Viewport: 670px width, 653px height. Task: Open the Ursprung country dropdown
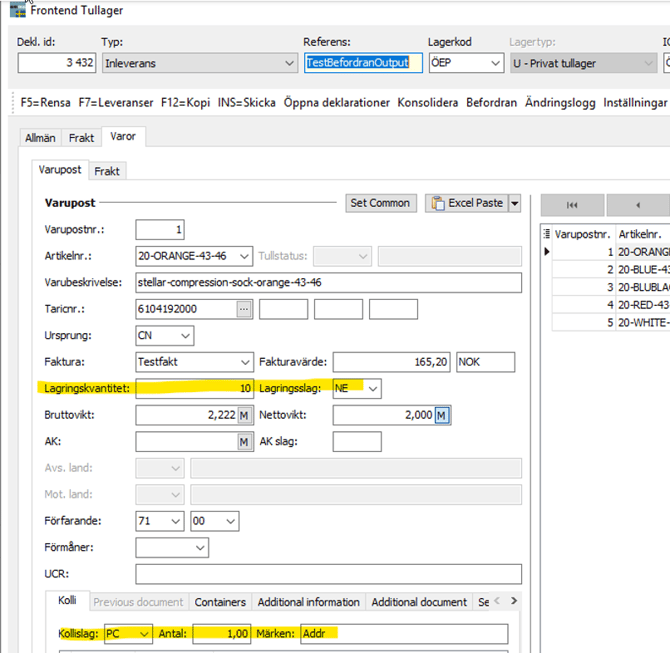[x=184, y=336]
